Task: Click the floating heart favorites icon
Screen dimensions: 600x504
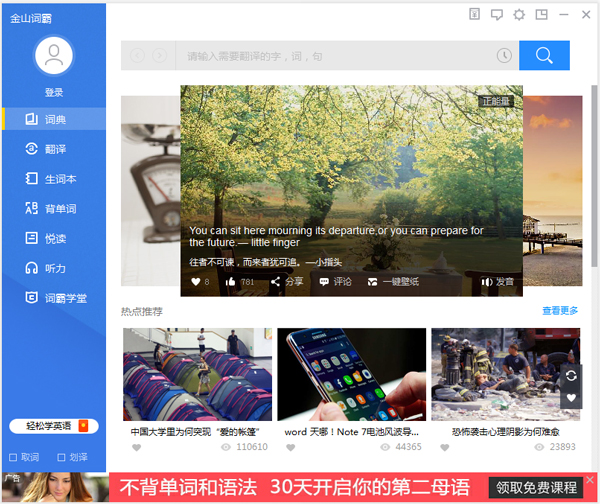Action: (571, 398)
